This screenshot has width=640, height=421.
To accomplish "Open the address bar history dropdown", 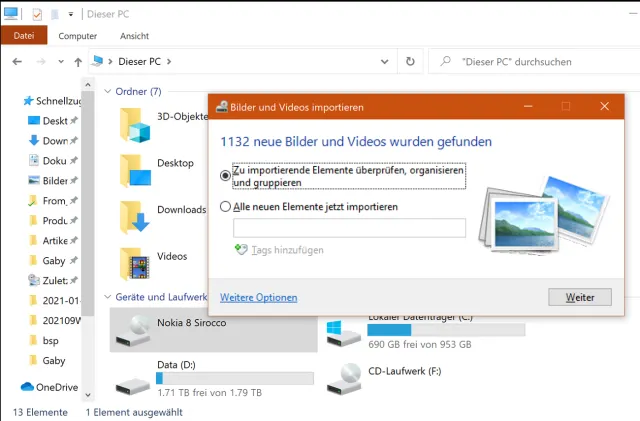I will click(x=384, y=62).
